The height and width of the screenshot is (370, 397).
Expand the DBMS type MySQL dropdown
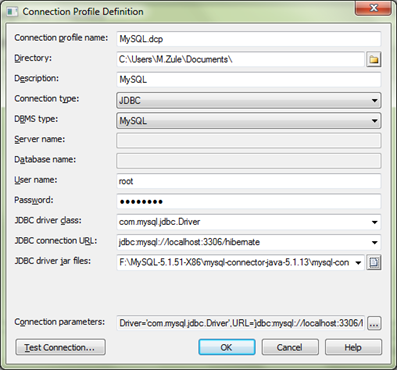[374, 121]
